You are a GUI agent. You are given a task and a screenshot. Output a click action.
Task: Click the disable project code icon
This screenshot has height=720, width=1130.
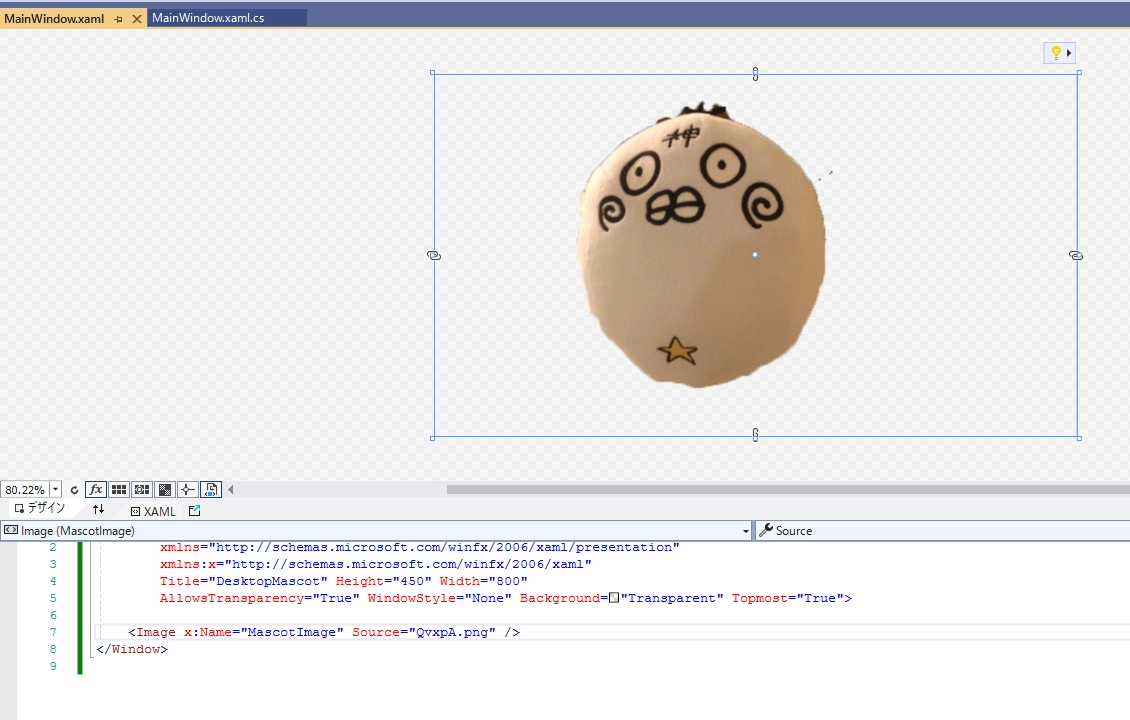(210, 490)
